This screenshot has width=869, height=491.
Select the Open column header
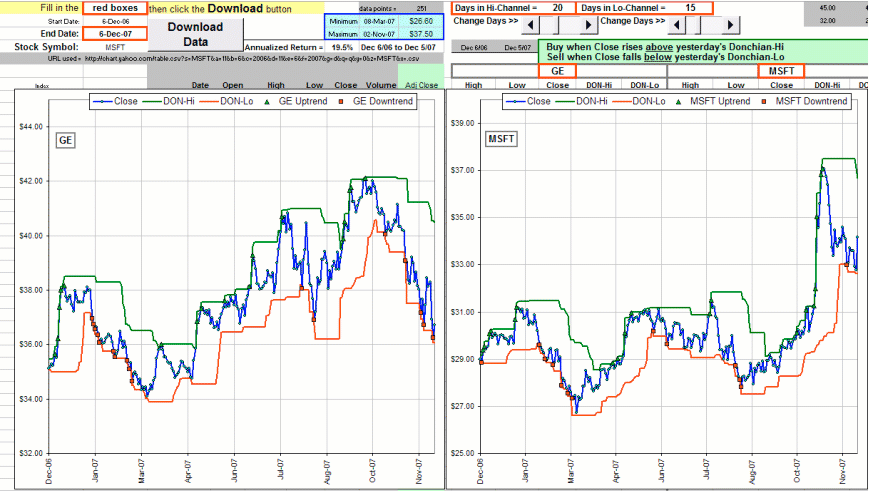pyautogui.click(x=233, y=85)
